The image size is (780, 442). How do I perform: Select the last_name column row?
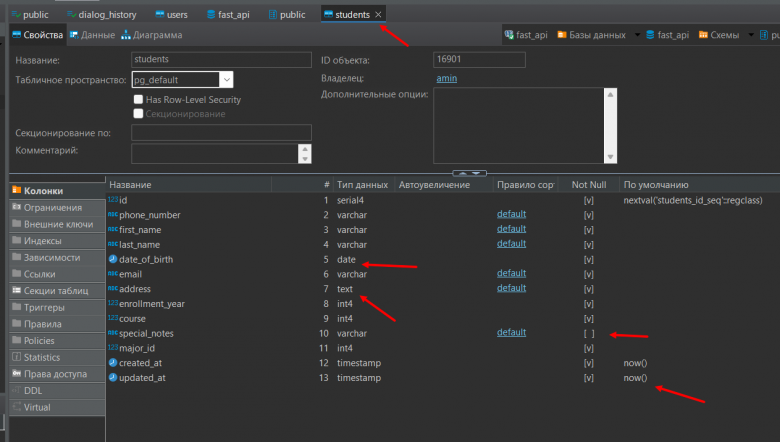(x=443, y=245)
